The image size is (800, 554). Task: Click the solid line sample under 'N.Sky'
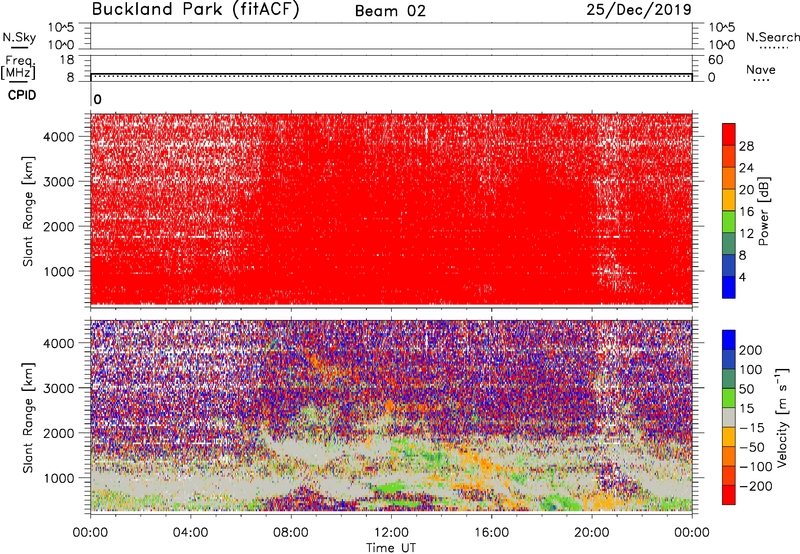[x=19, y=47]
